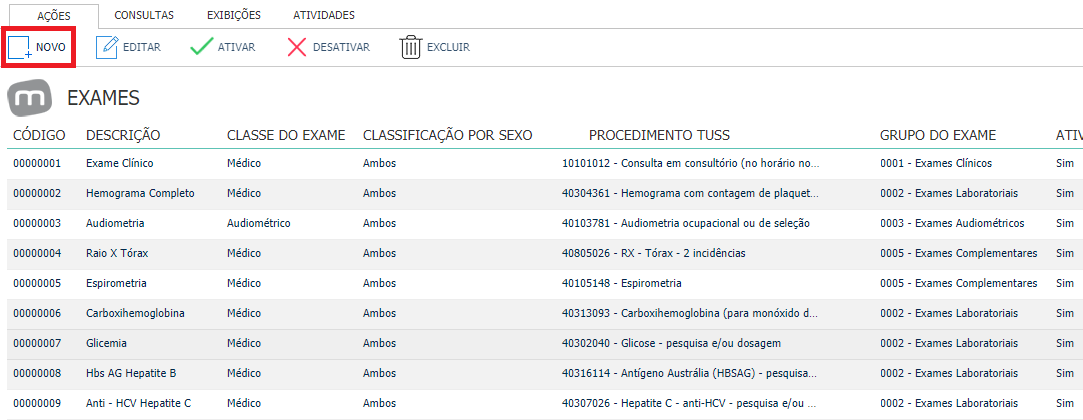Sort by Grupo do Exame column header
Image resolution: width=1083 pixels, height=420 pixels.
point(938,135)
